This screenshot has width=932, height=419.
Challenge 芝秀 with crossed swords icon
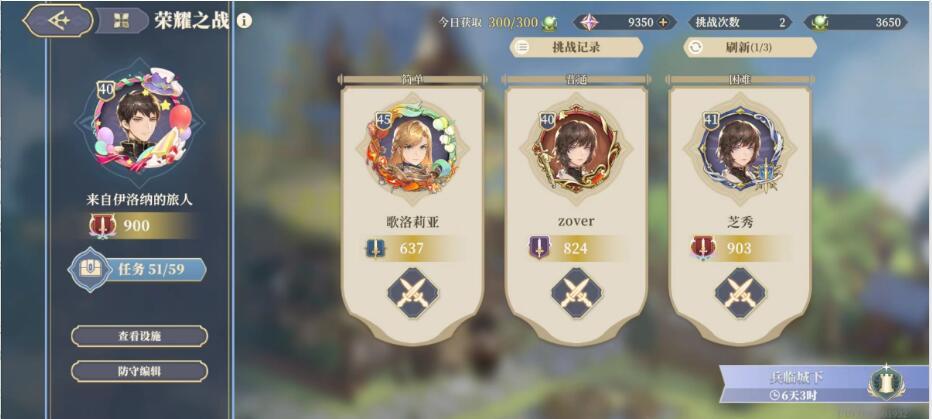tap(739, 293)
